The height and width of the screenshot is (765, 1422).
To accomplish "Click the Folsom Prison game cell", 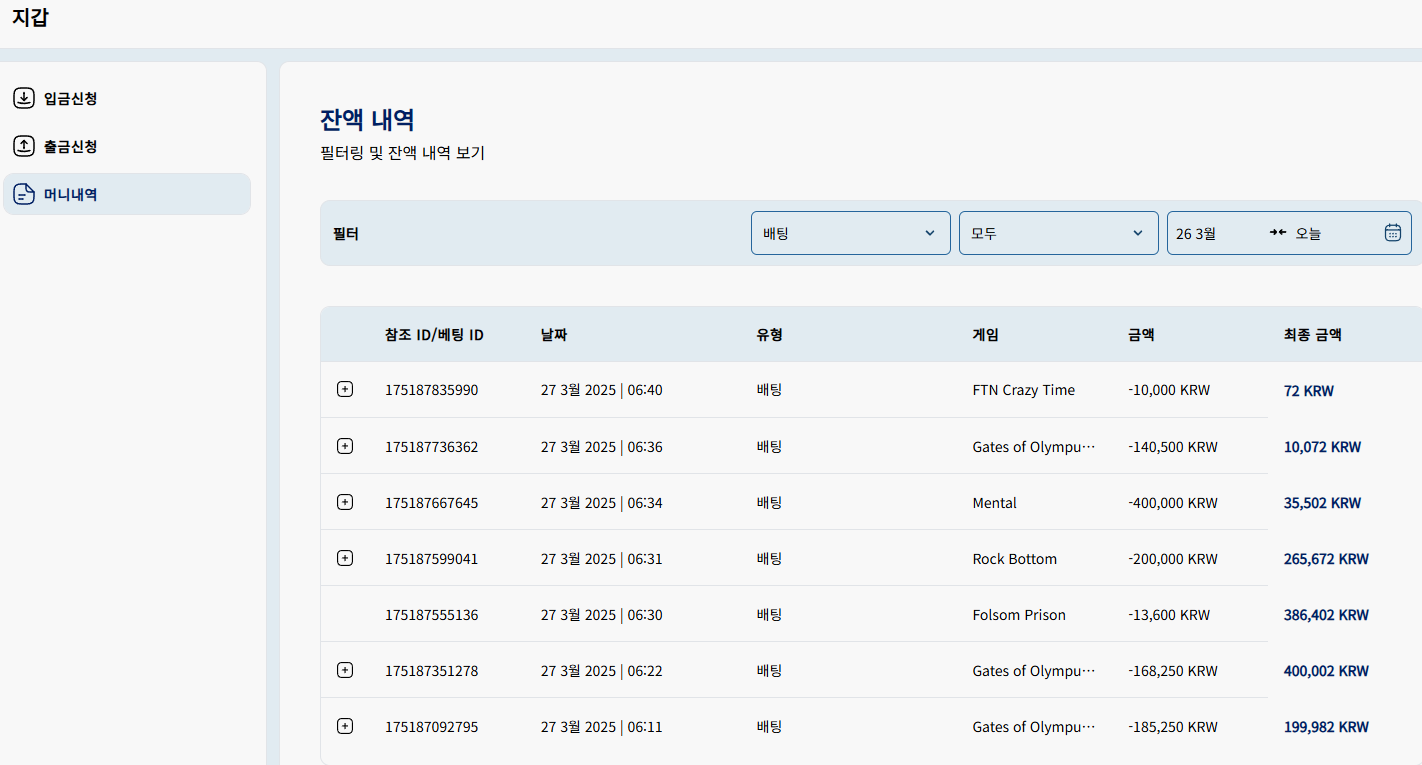I will pyautogui.click(x=1019, y=615).
